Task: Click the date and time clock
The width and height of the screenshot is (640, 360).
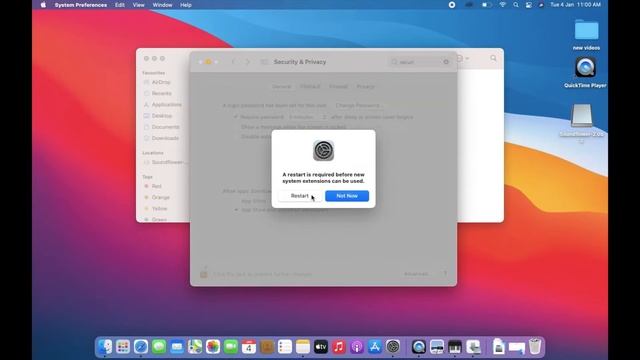Action: 576,5
